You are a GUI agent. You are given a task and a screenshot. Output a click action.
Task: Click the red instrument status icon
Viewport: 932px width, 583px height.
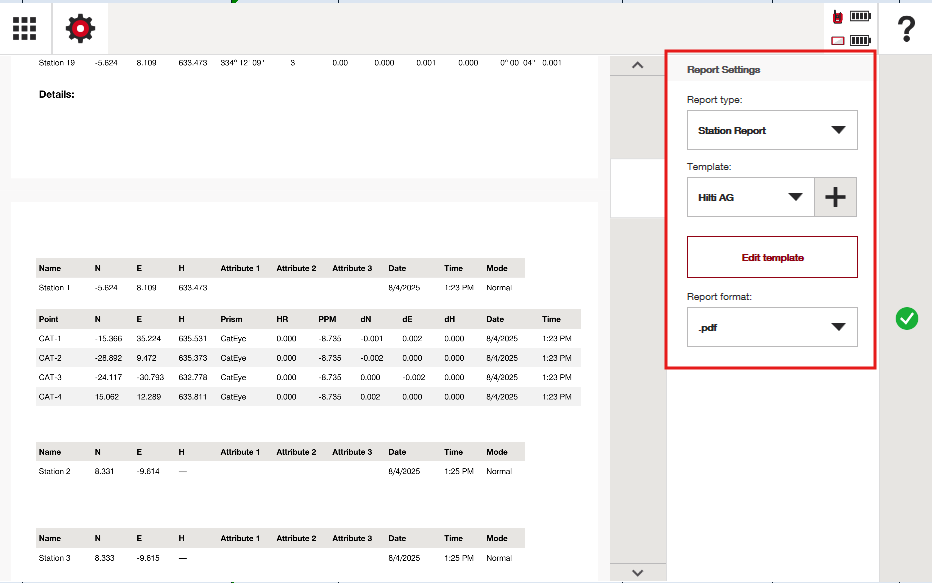pos(837,17)
